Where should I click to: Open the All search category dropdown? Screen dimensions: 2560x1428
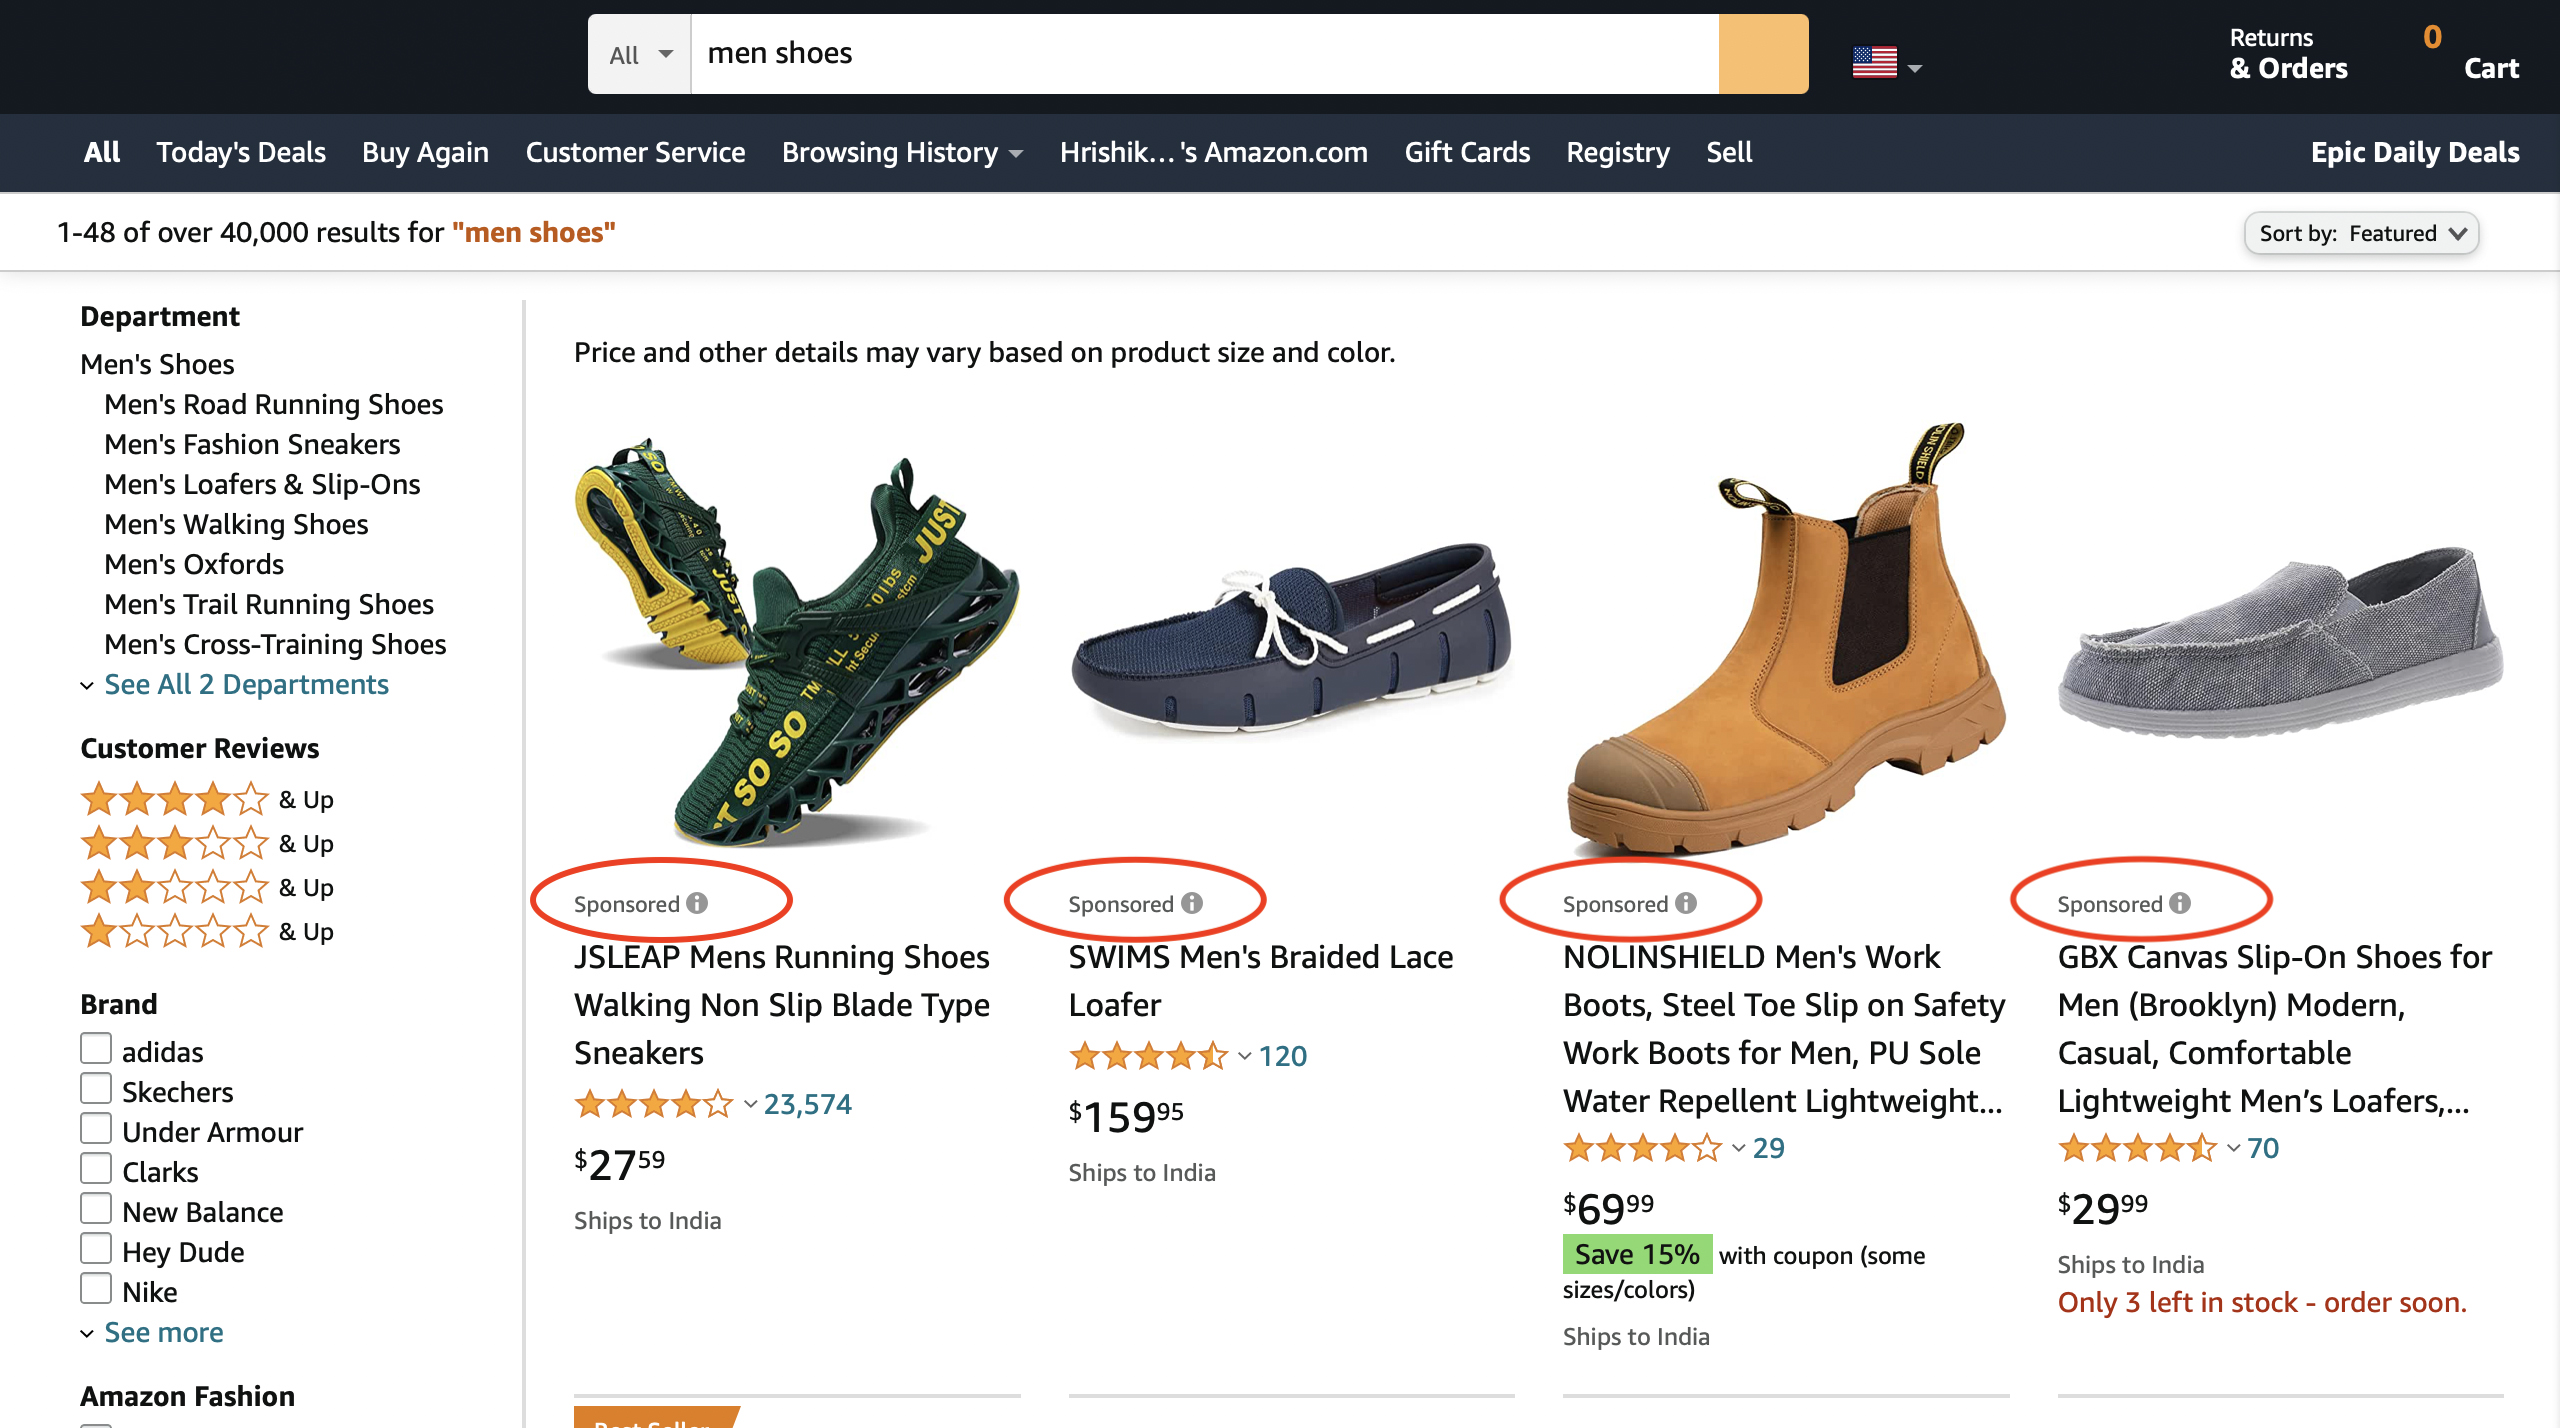640,54
